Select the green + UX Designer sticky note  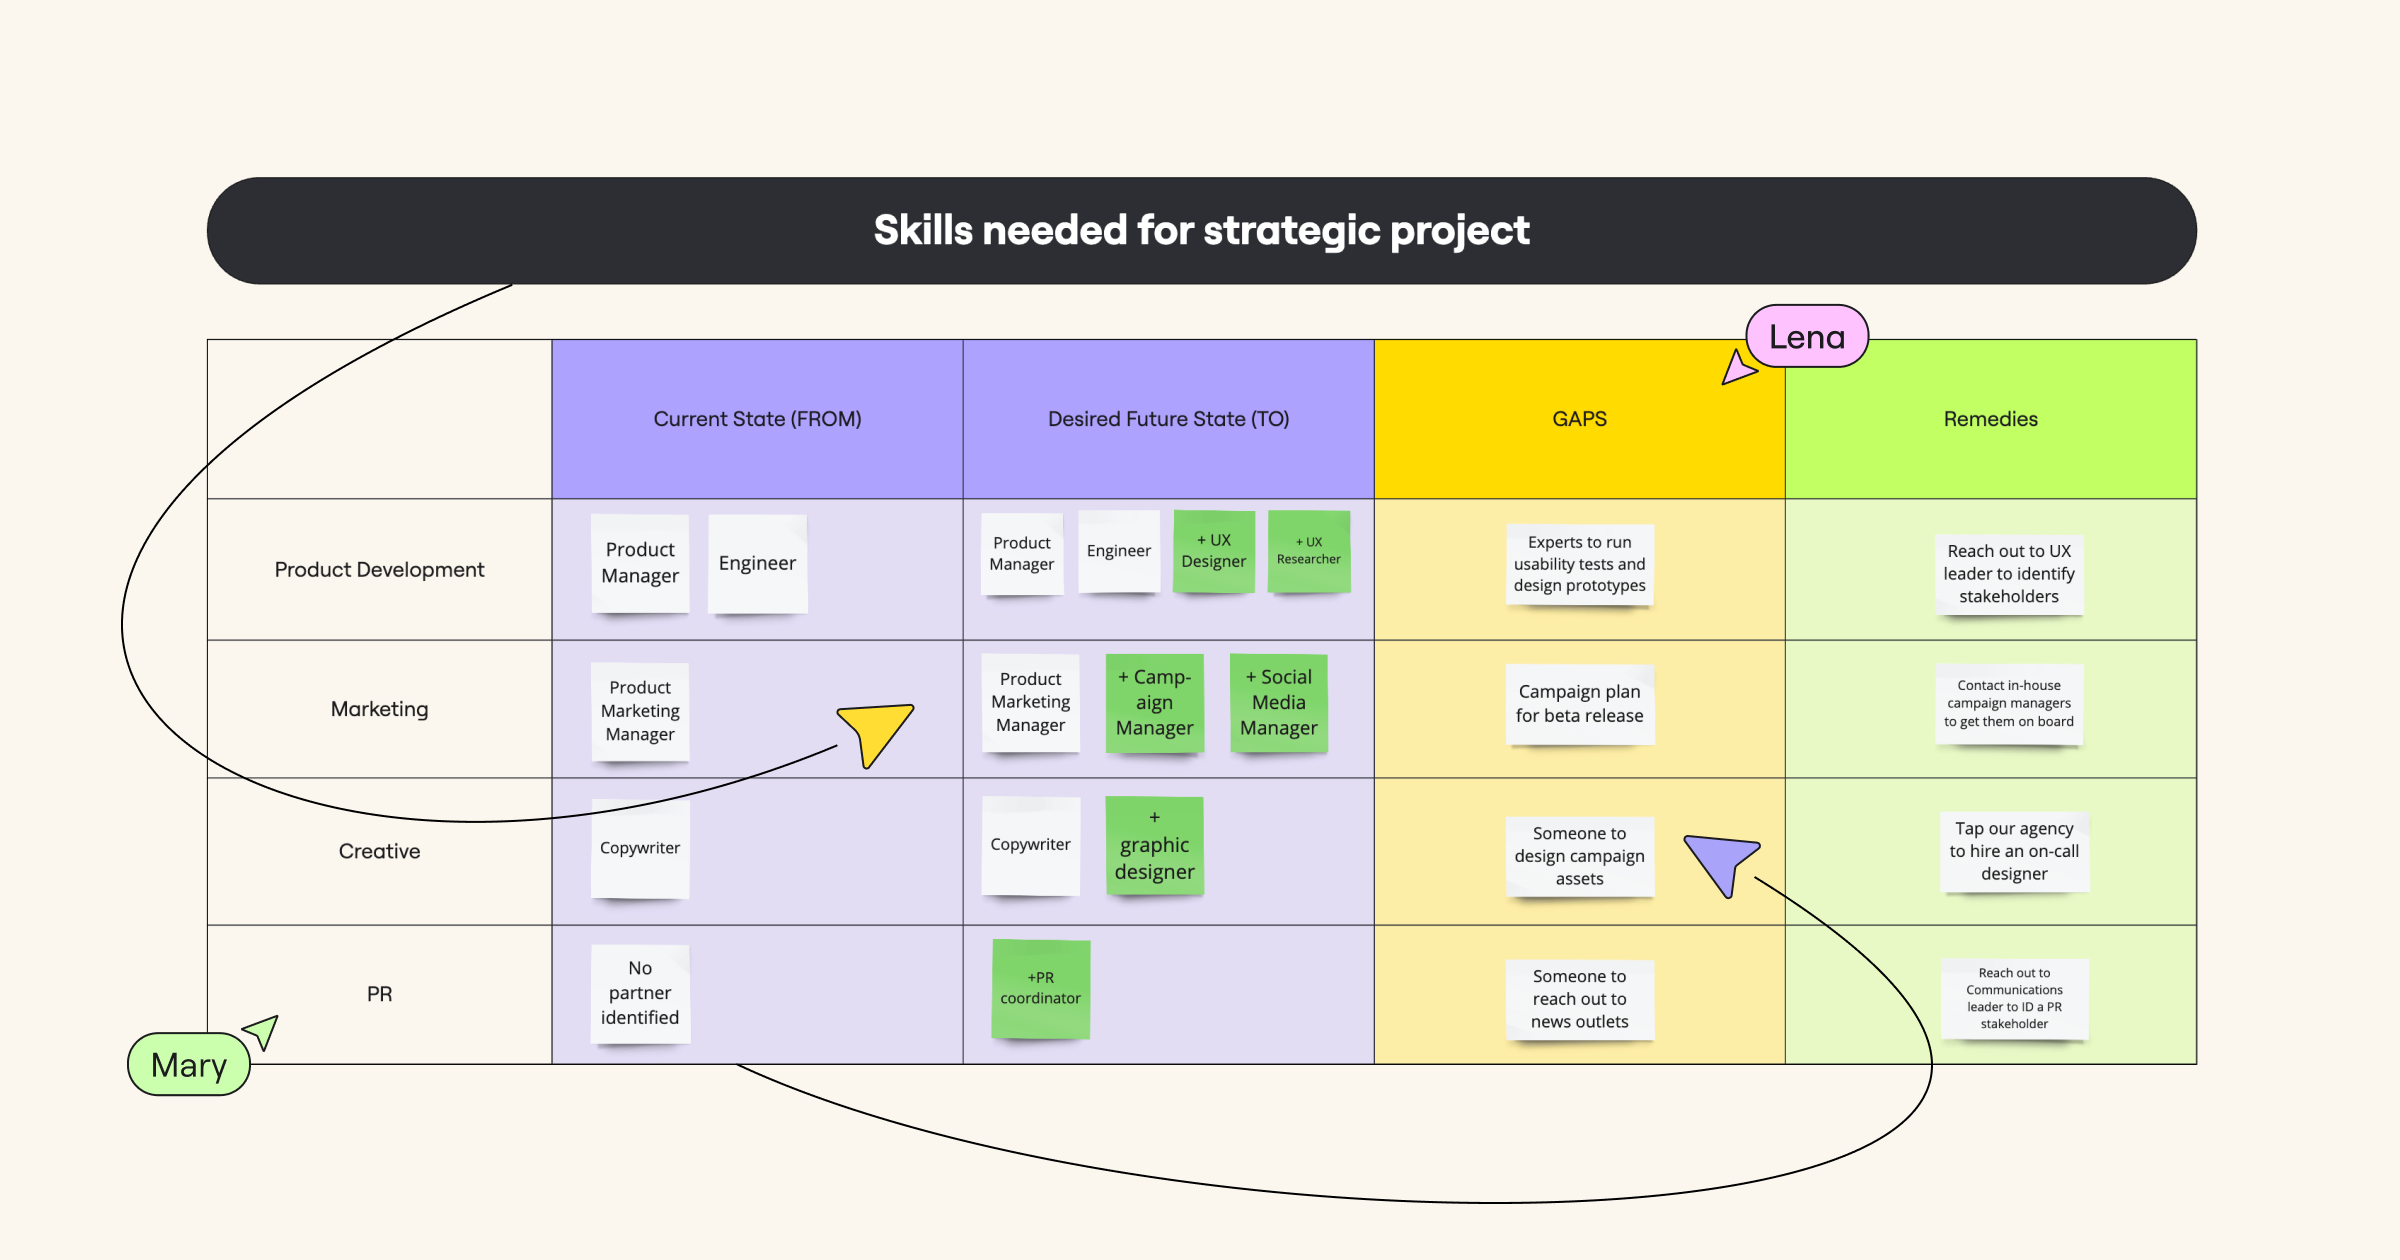[x=1213, y=551]
